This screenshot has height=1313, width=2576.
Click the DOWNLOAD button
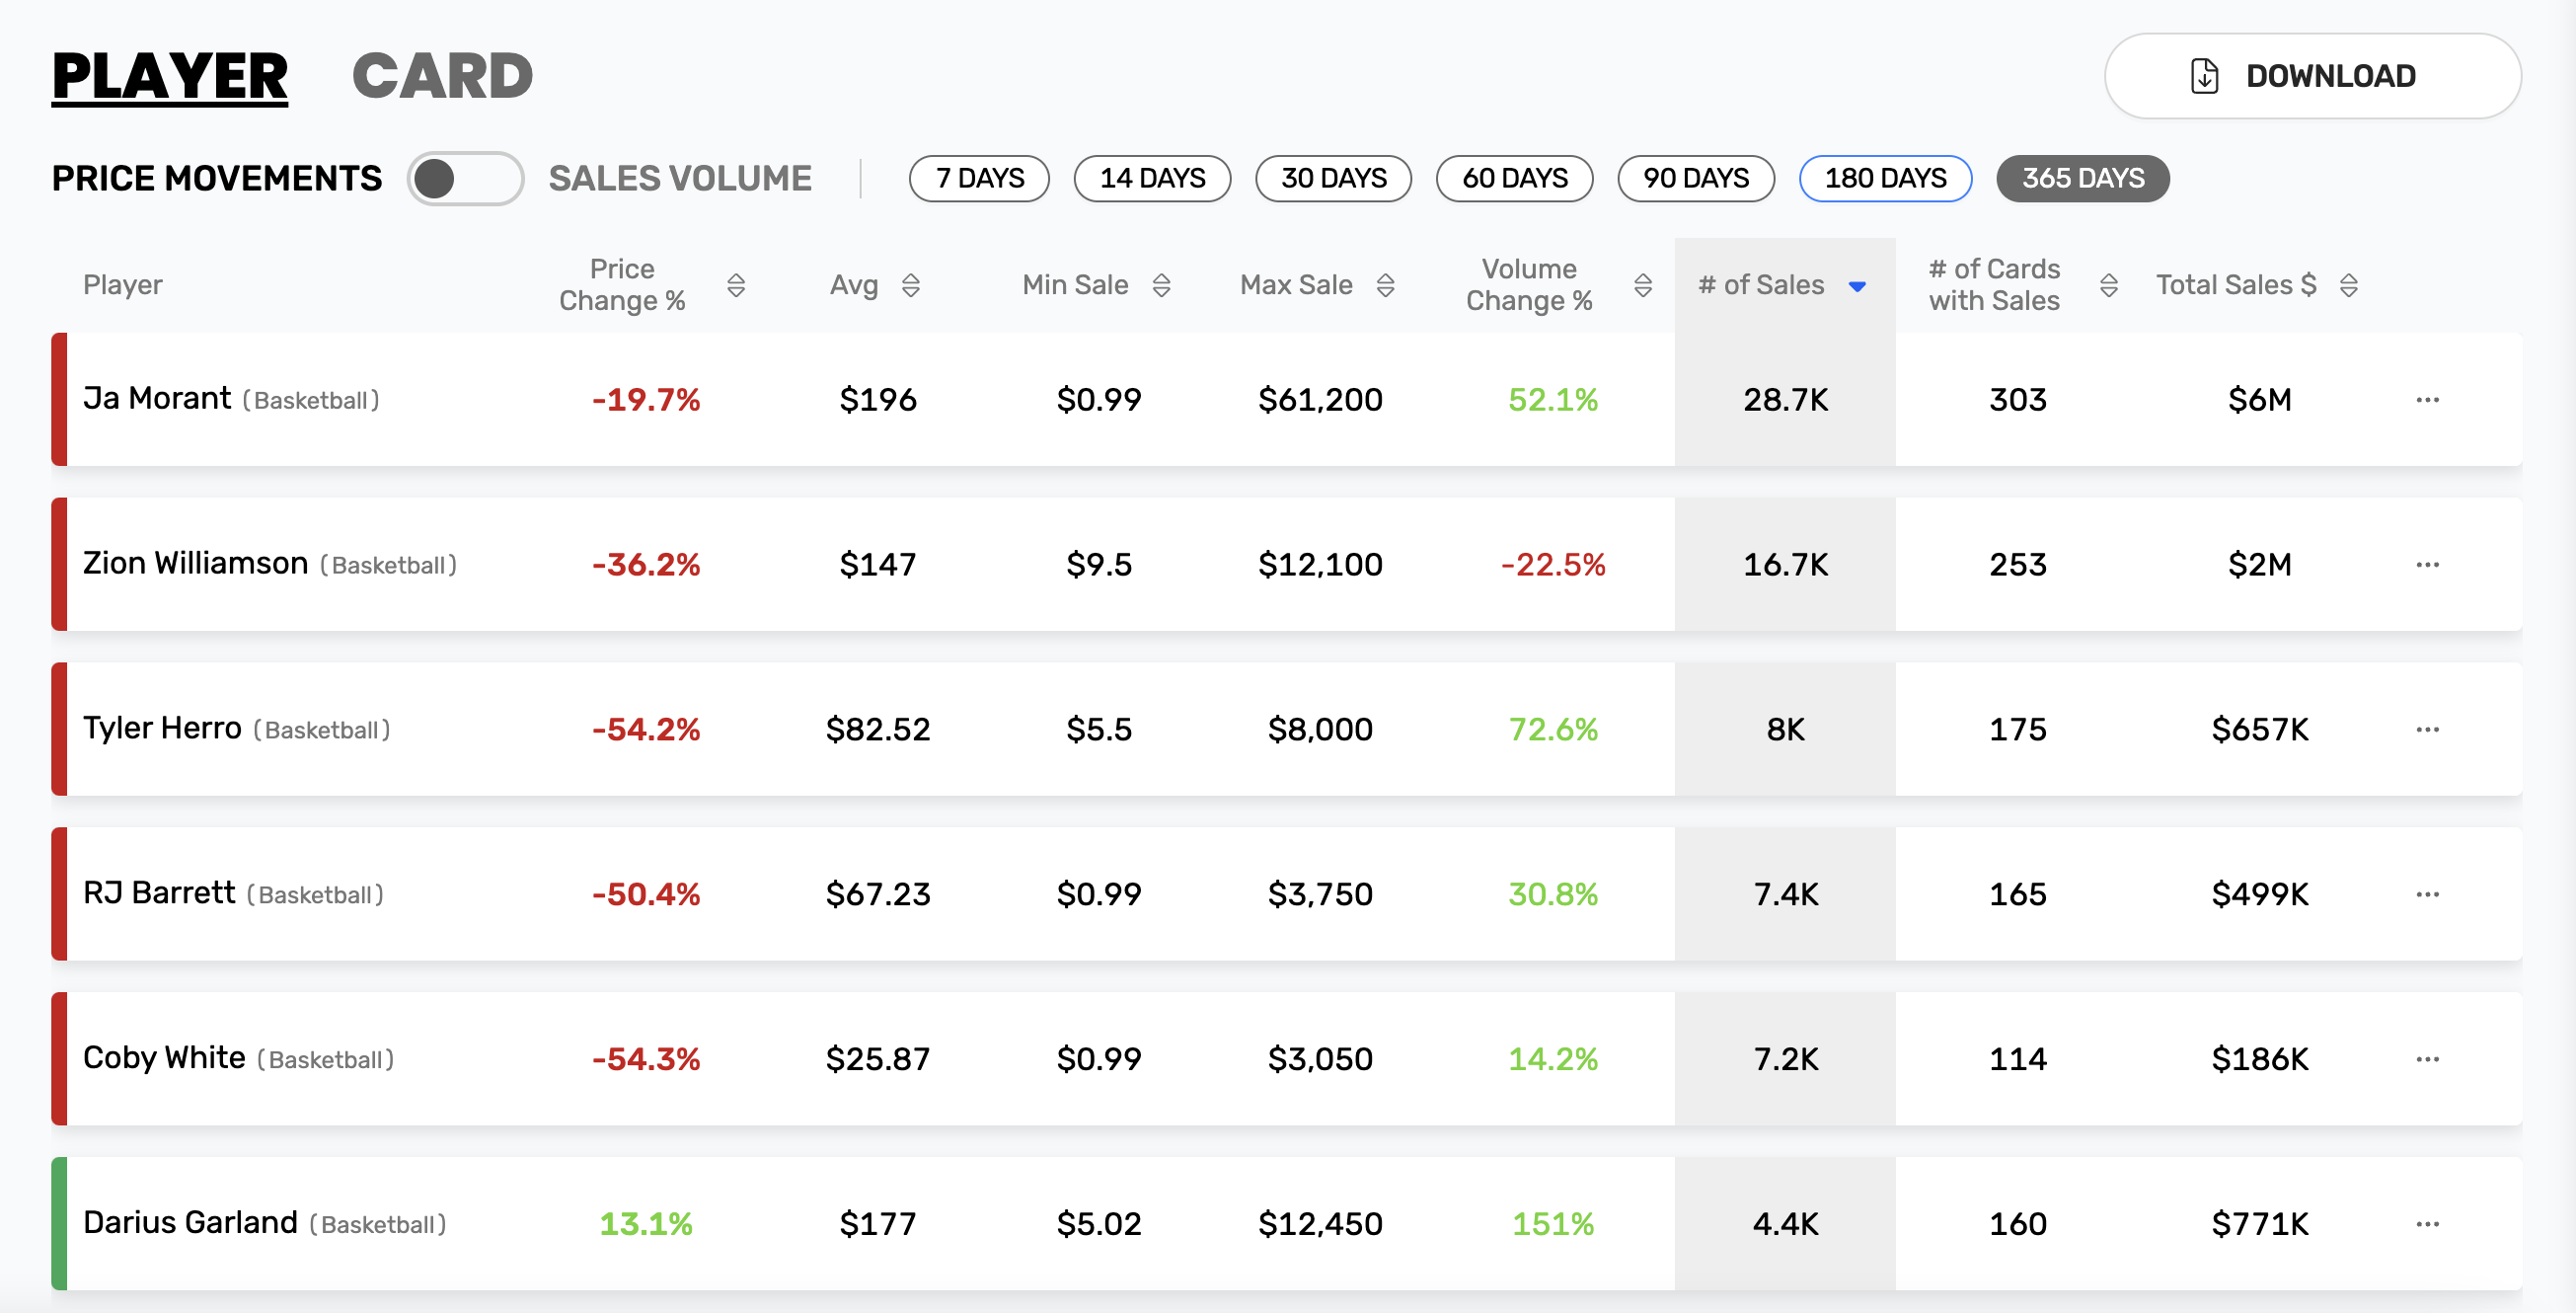coord(2313,76)
